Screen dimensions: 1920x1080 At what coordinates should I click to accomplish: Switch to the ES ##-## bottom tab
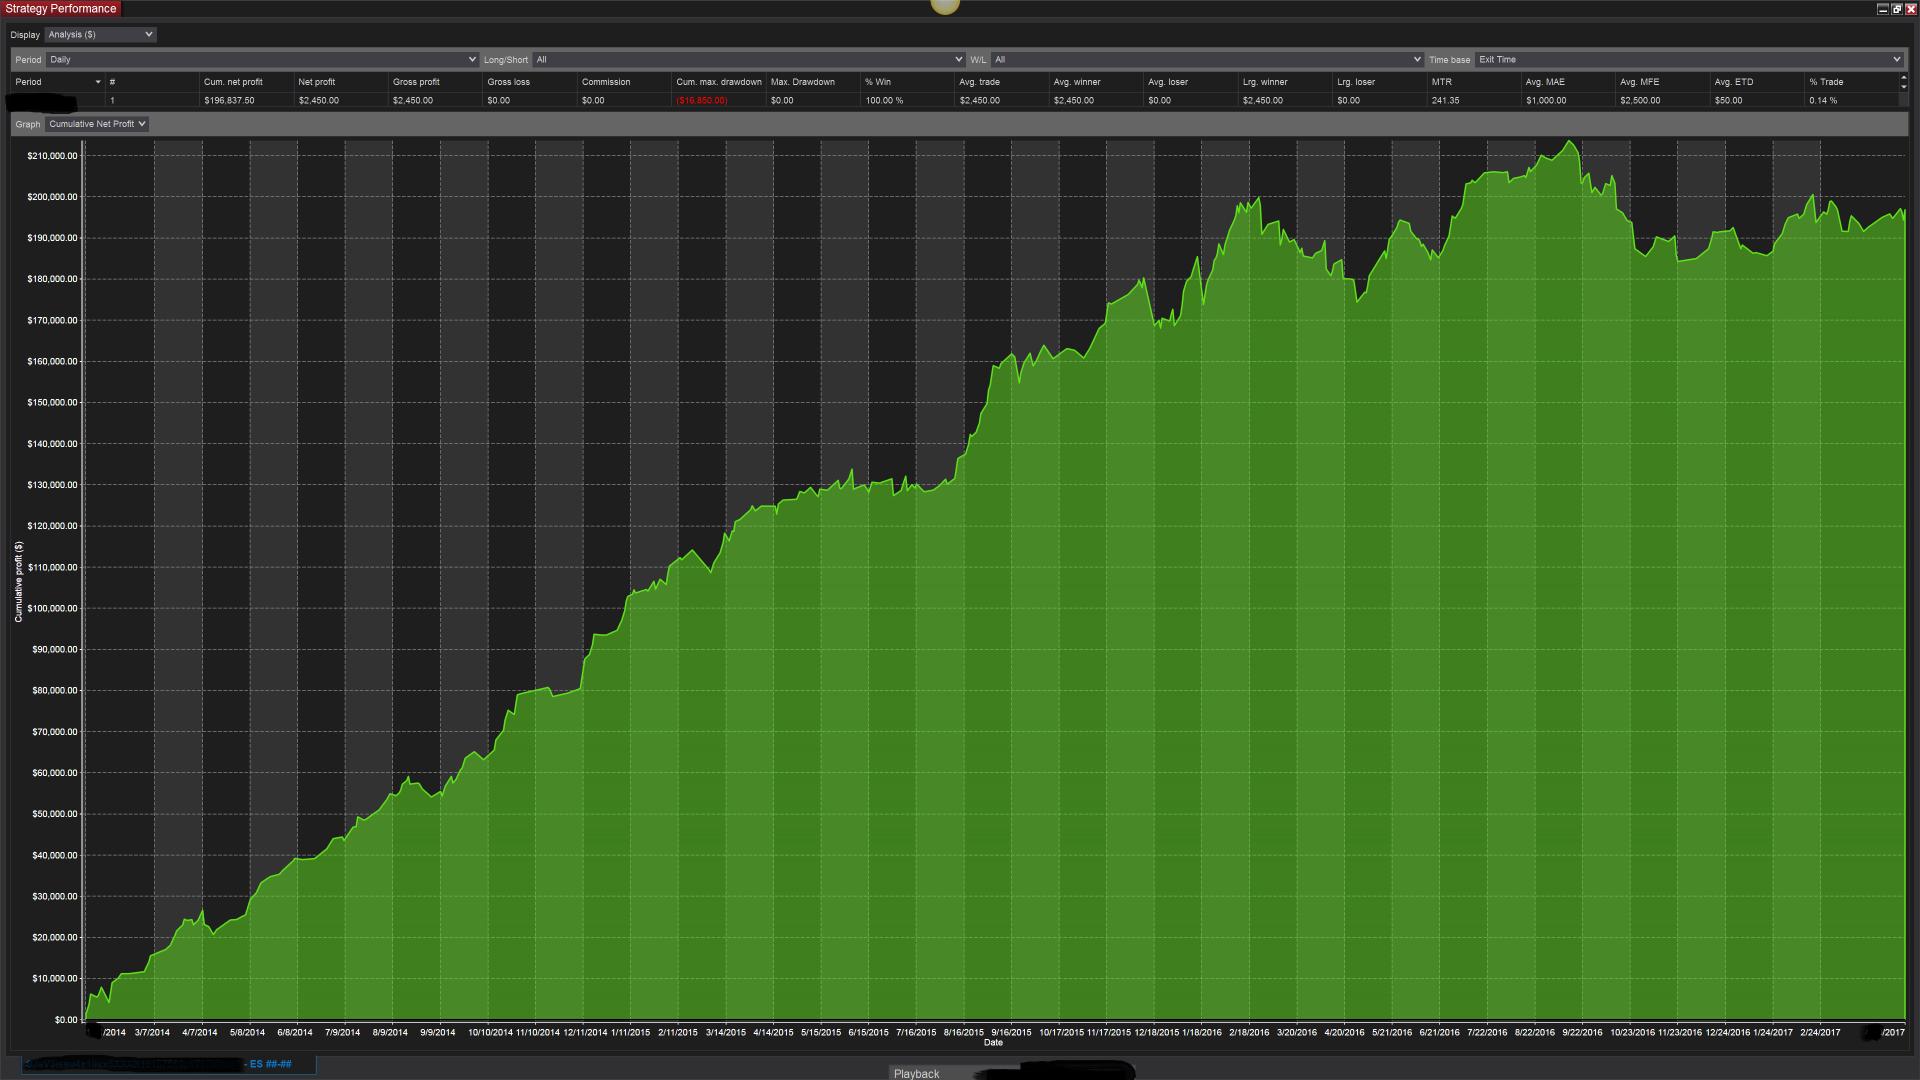click(x=270, y=1064)
